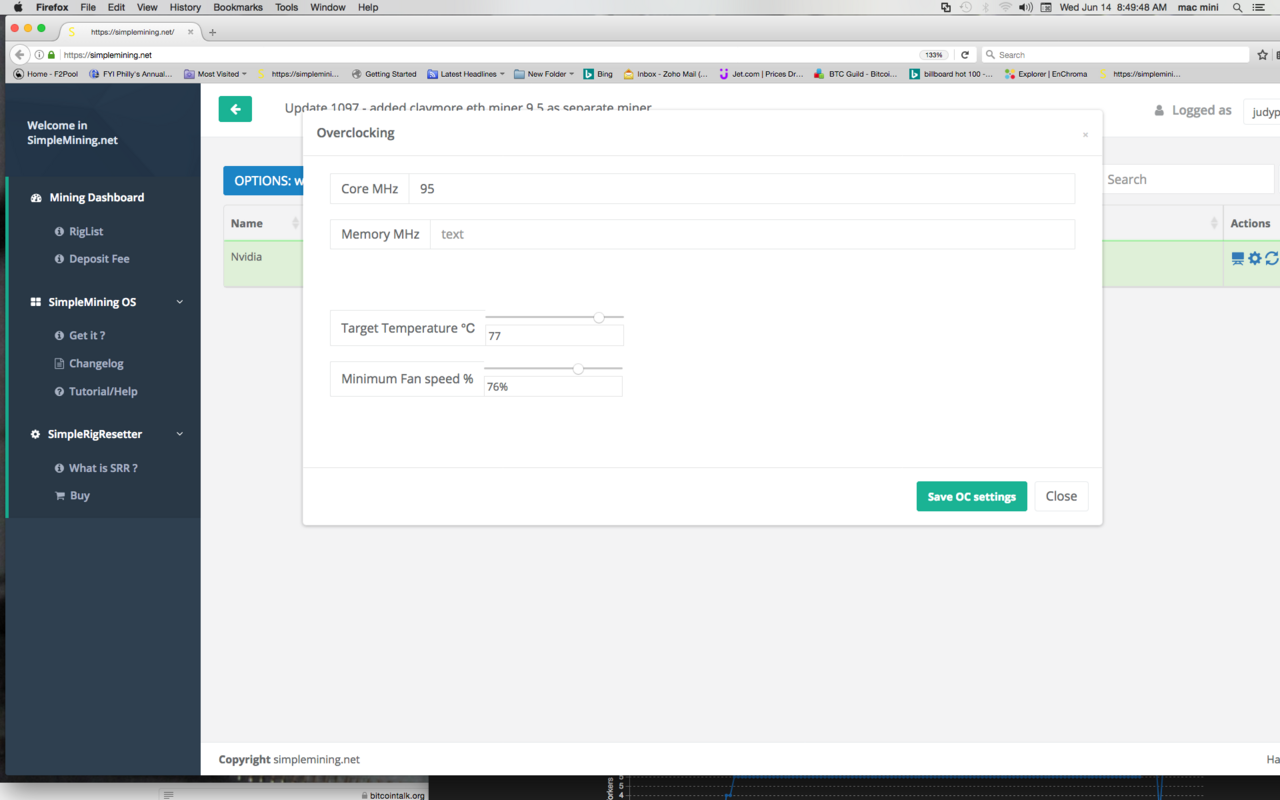Save the OC settings

click(x=971, y=496)
